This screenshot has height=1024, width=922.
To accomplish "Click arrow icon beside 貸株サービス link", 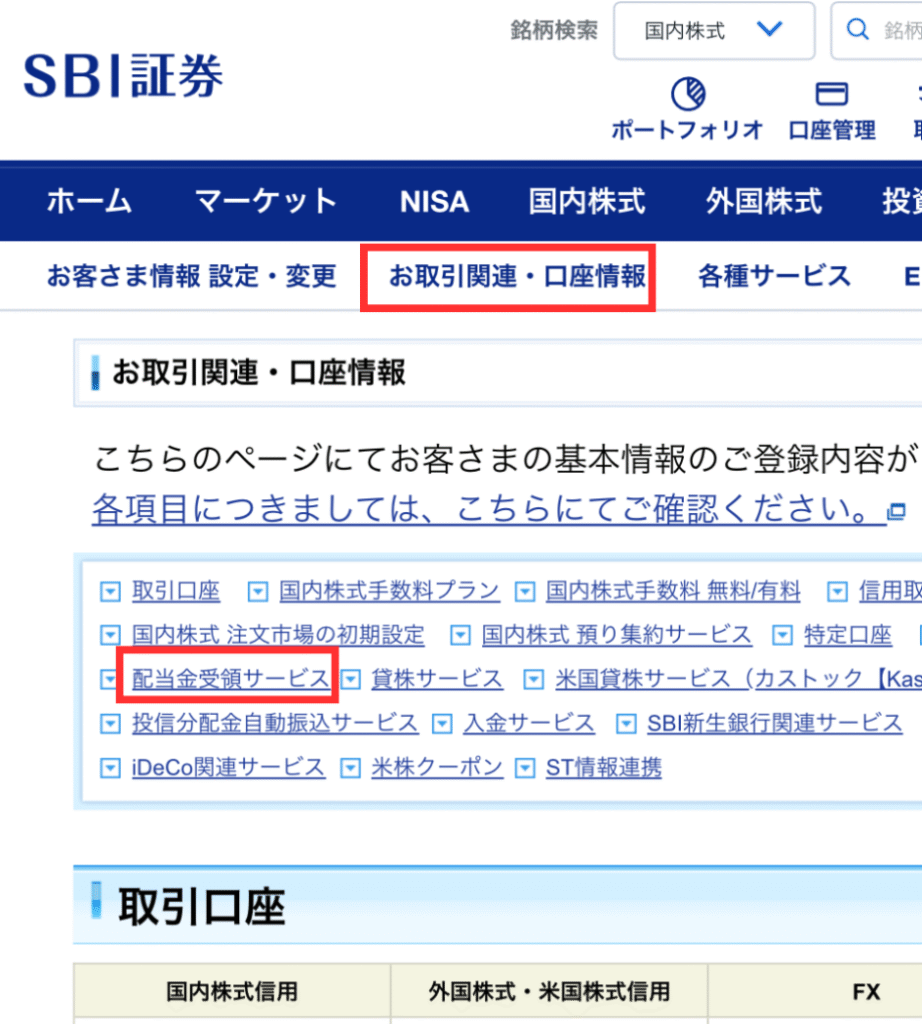I will 350,680.
